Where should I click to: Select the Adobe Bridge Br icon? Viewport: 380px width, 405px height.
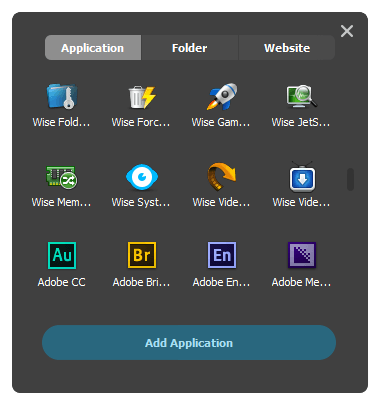coord(142,255)
